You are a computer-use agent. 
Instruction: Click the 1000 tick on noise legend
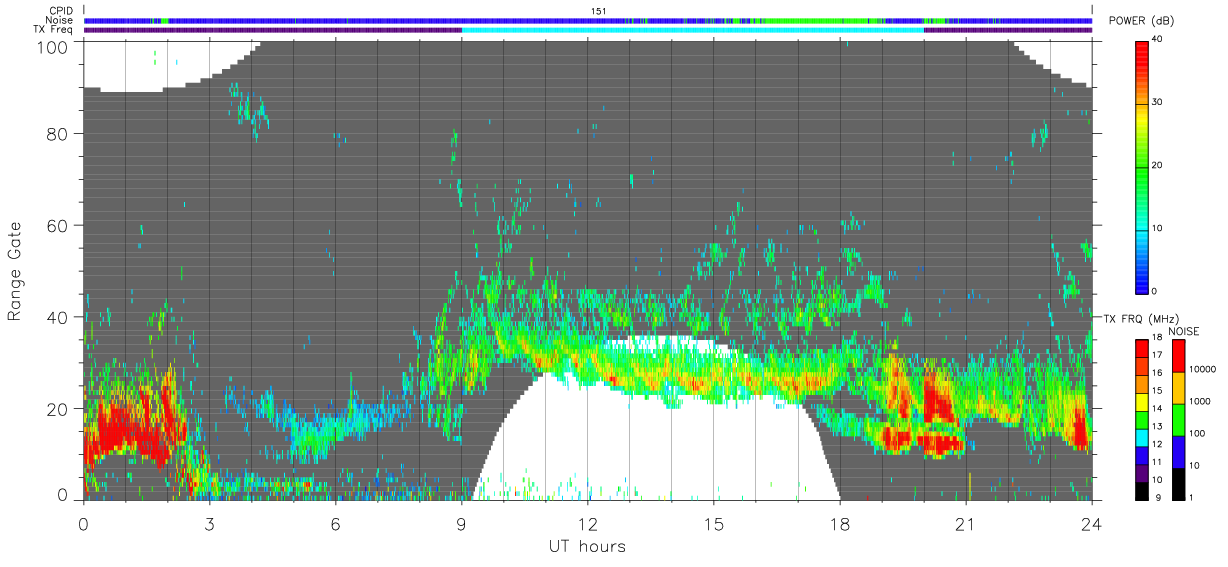1201,401
